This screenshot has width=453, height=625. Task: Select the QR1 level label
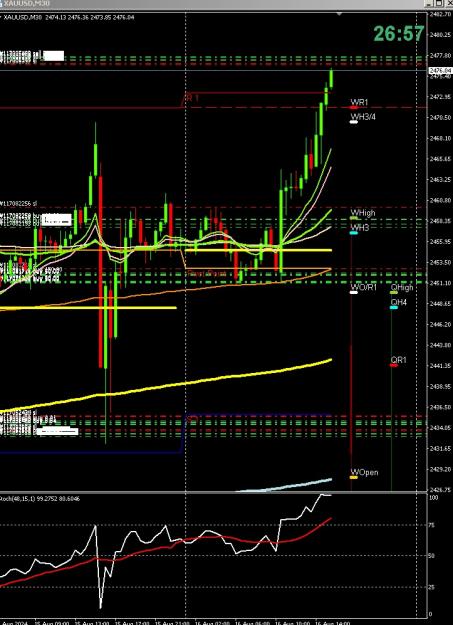(398, 360)
